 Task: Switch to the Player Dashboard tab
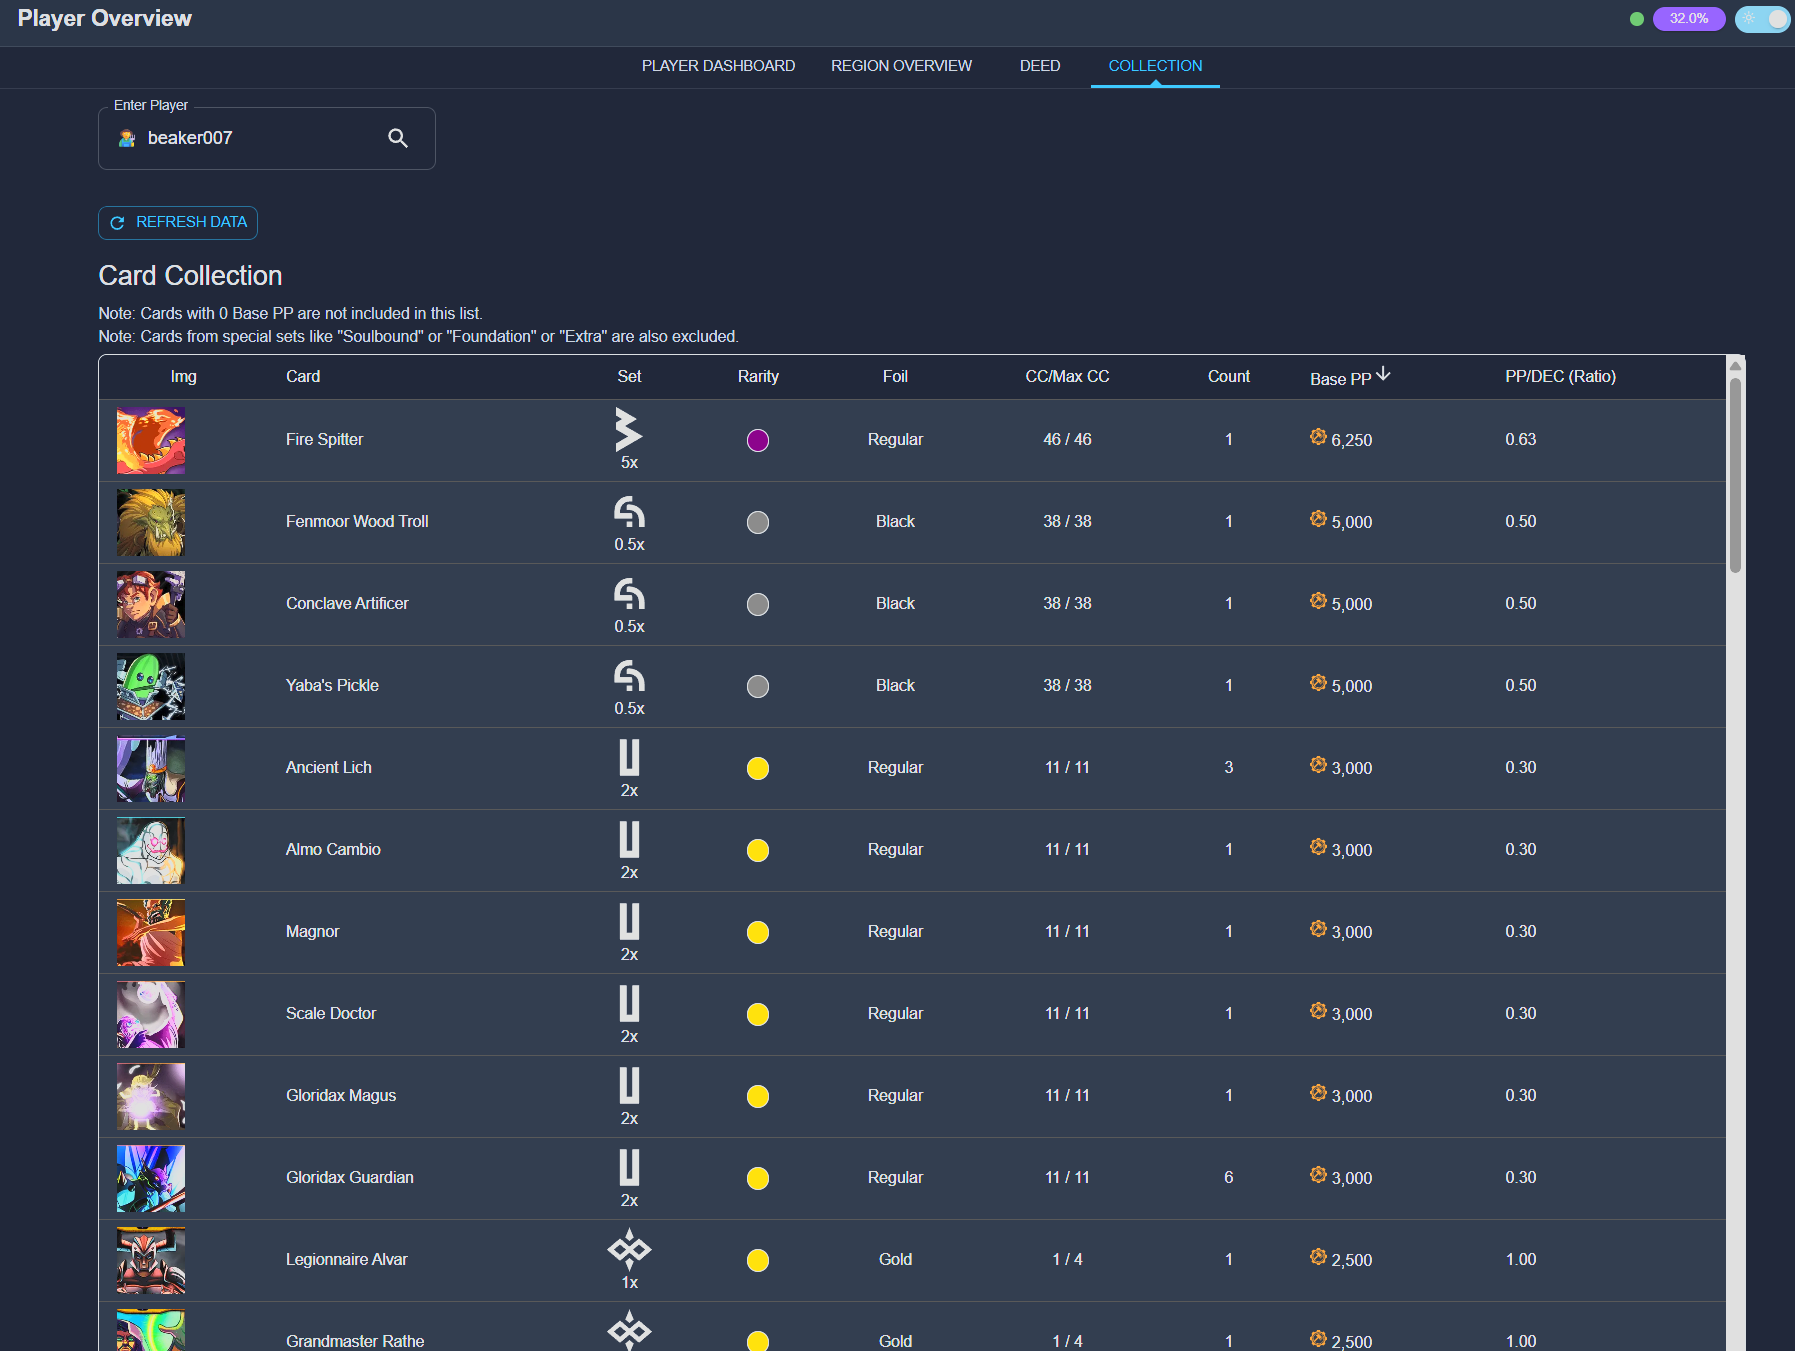(718, 66)
